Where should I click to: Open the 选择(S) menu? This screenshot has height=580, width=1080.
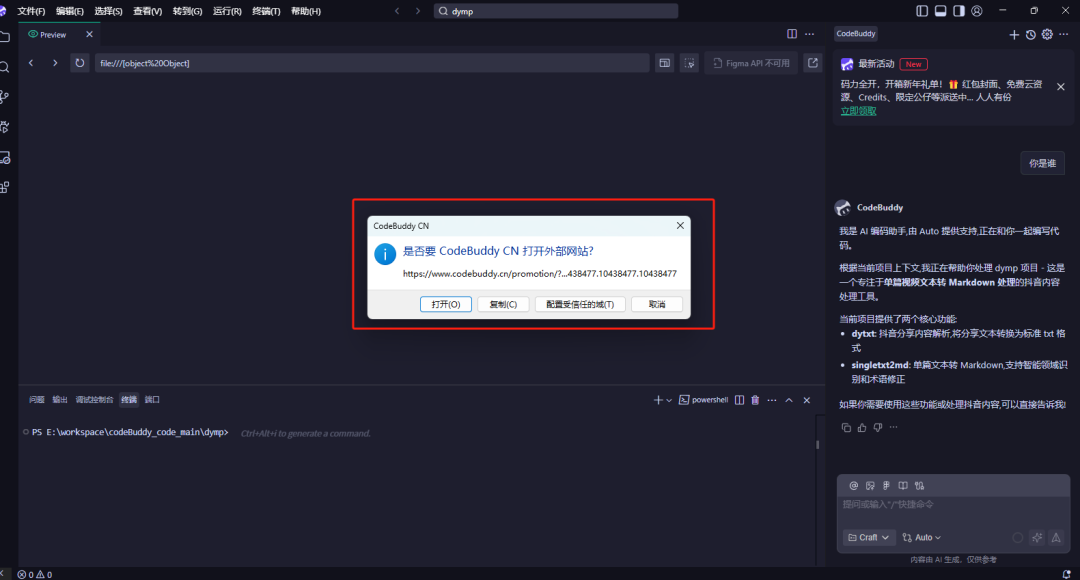[108, 11]
